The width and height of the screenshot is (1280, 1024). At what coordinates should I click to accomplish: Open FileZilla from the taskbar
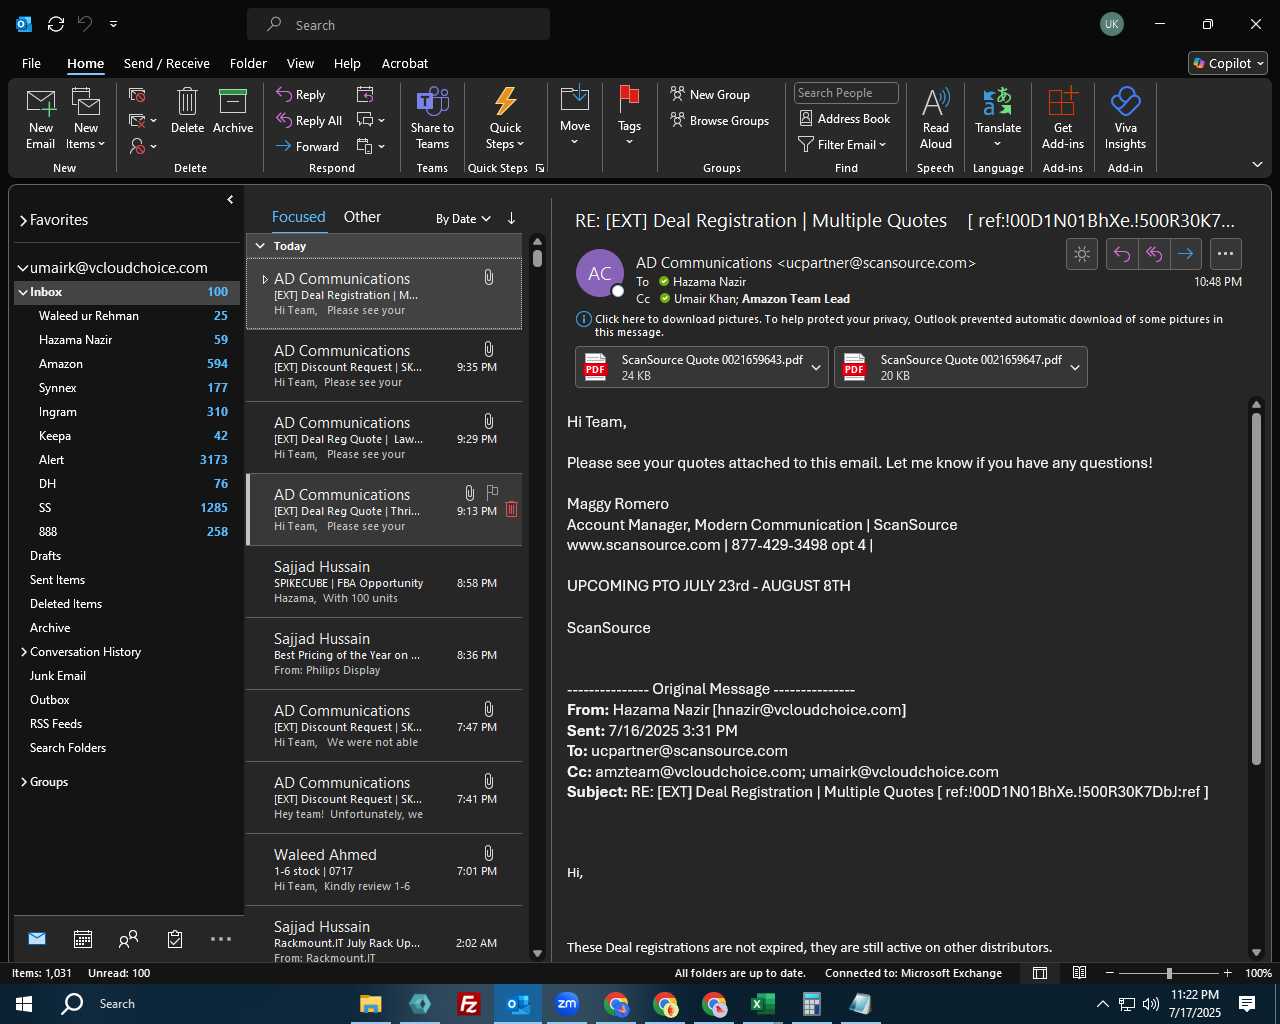click(x=468, y=1004)
